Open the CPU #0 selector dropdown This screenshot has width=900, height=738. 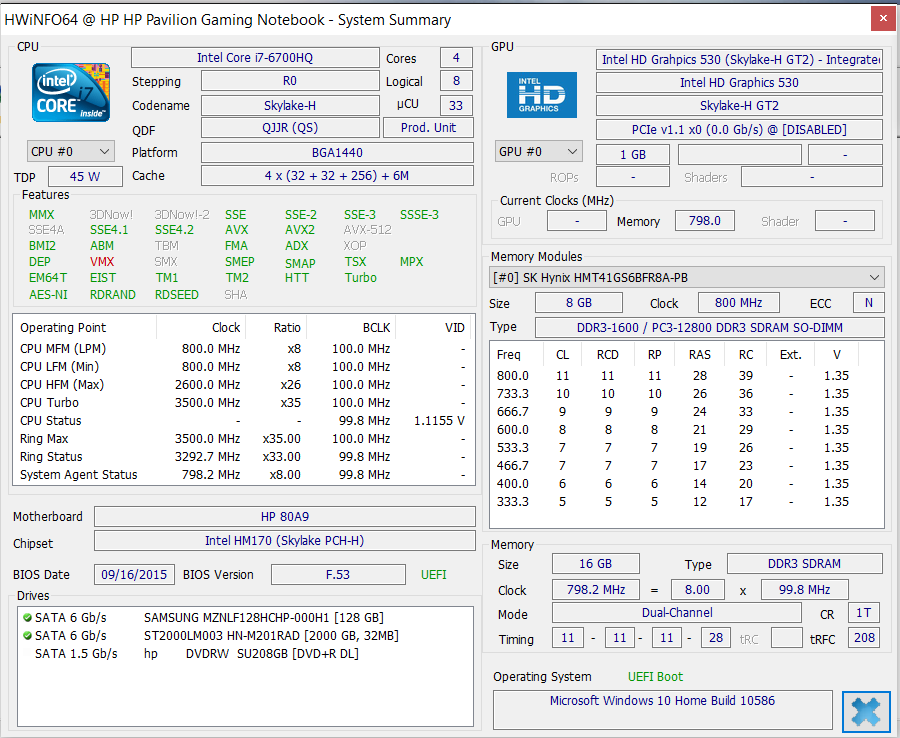pos(71,151)
